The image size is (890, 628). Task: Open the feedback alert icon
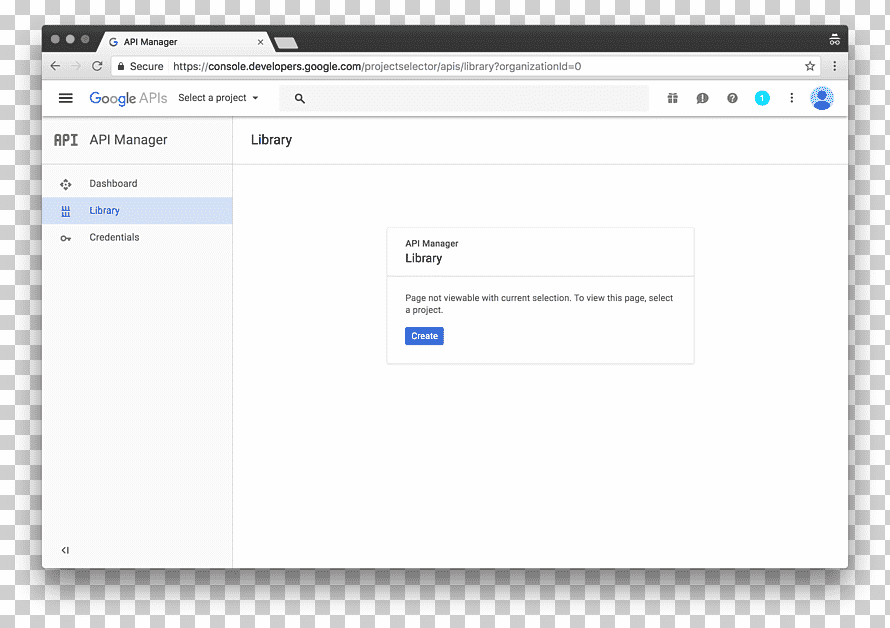[x=702, y=98]
